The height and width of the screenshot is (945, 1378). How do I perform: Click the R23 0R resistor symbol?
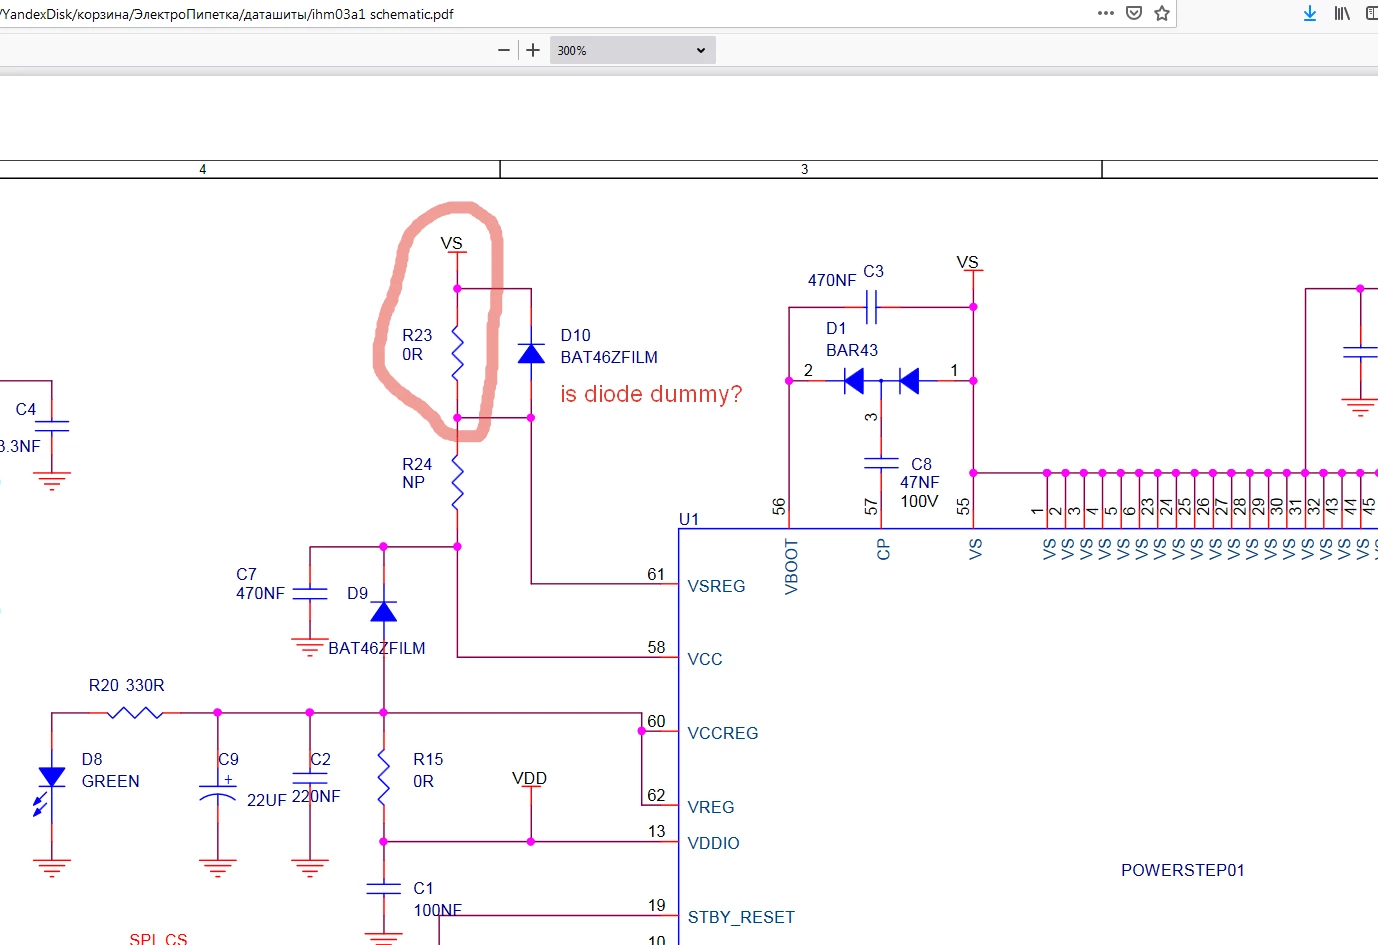[458, 353]
